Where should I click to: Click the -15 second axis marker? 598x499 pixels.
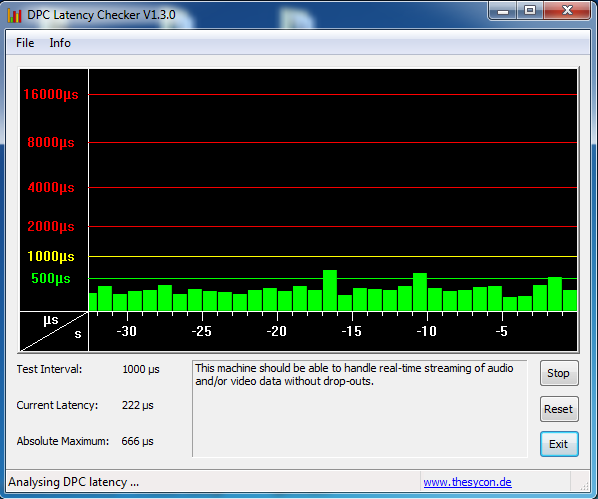coord(351,331)
